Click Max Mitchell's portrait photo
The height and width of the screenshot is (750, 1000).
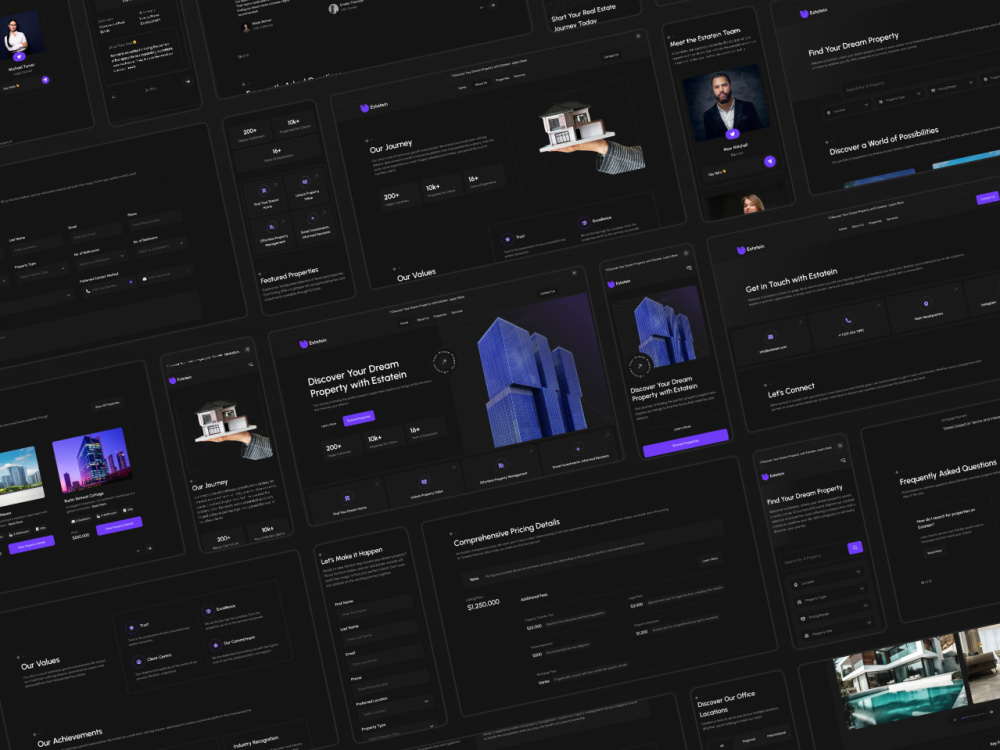pyautogui.click(x=725, y=102)
